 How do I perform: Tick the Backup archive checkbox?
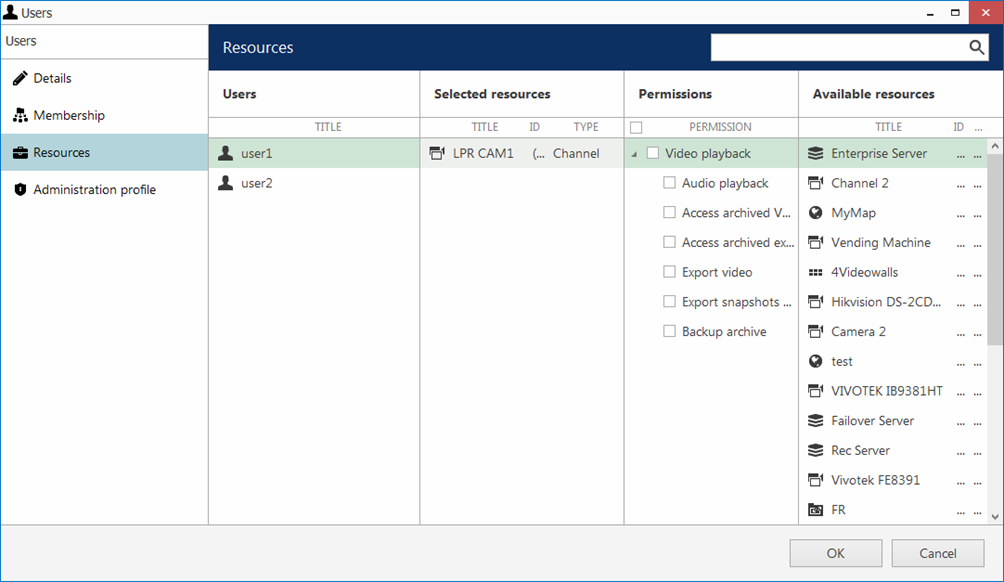point(670,332)
